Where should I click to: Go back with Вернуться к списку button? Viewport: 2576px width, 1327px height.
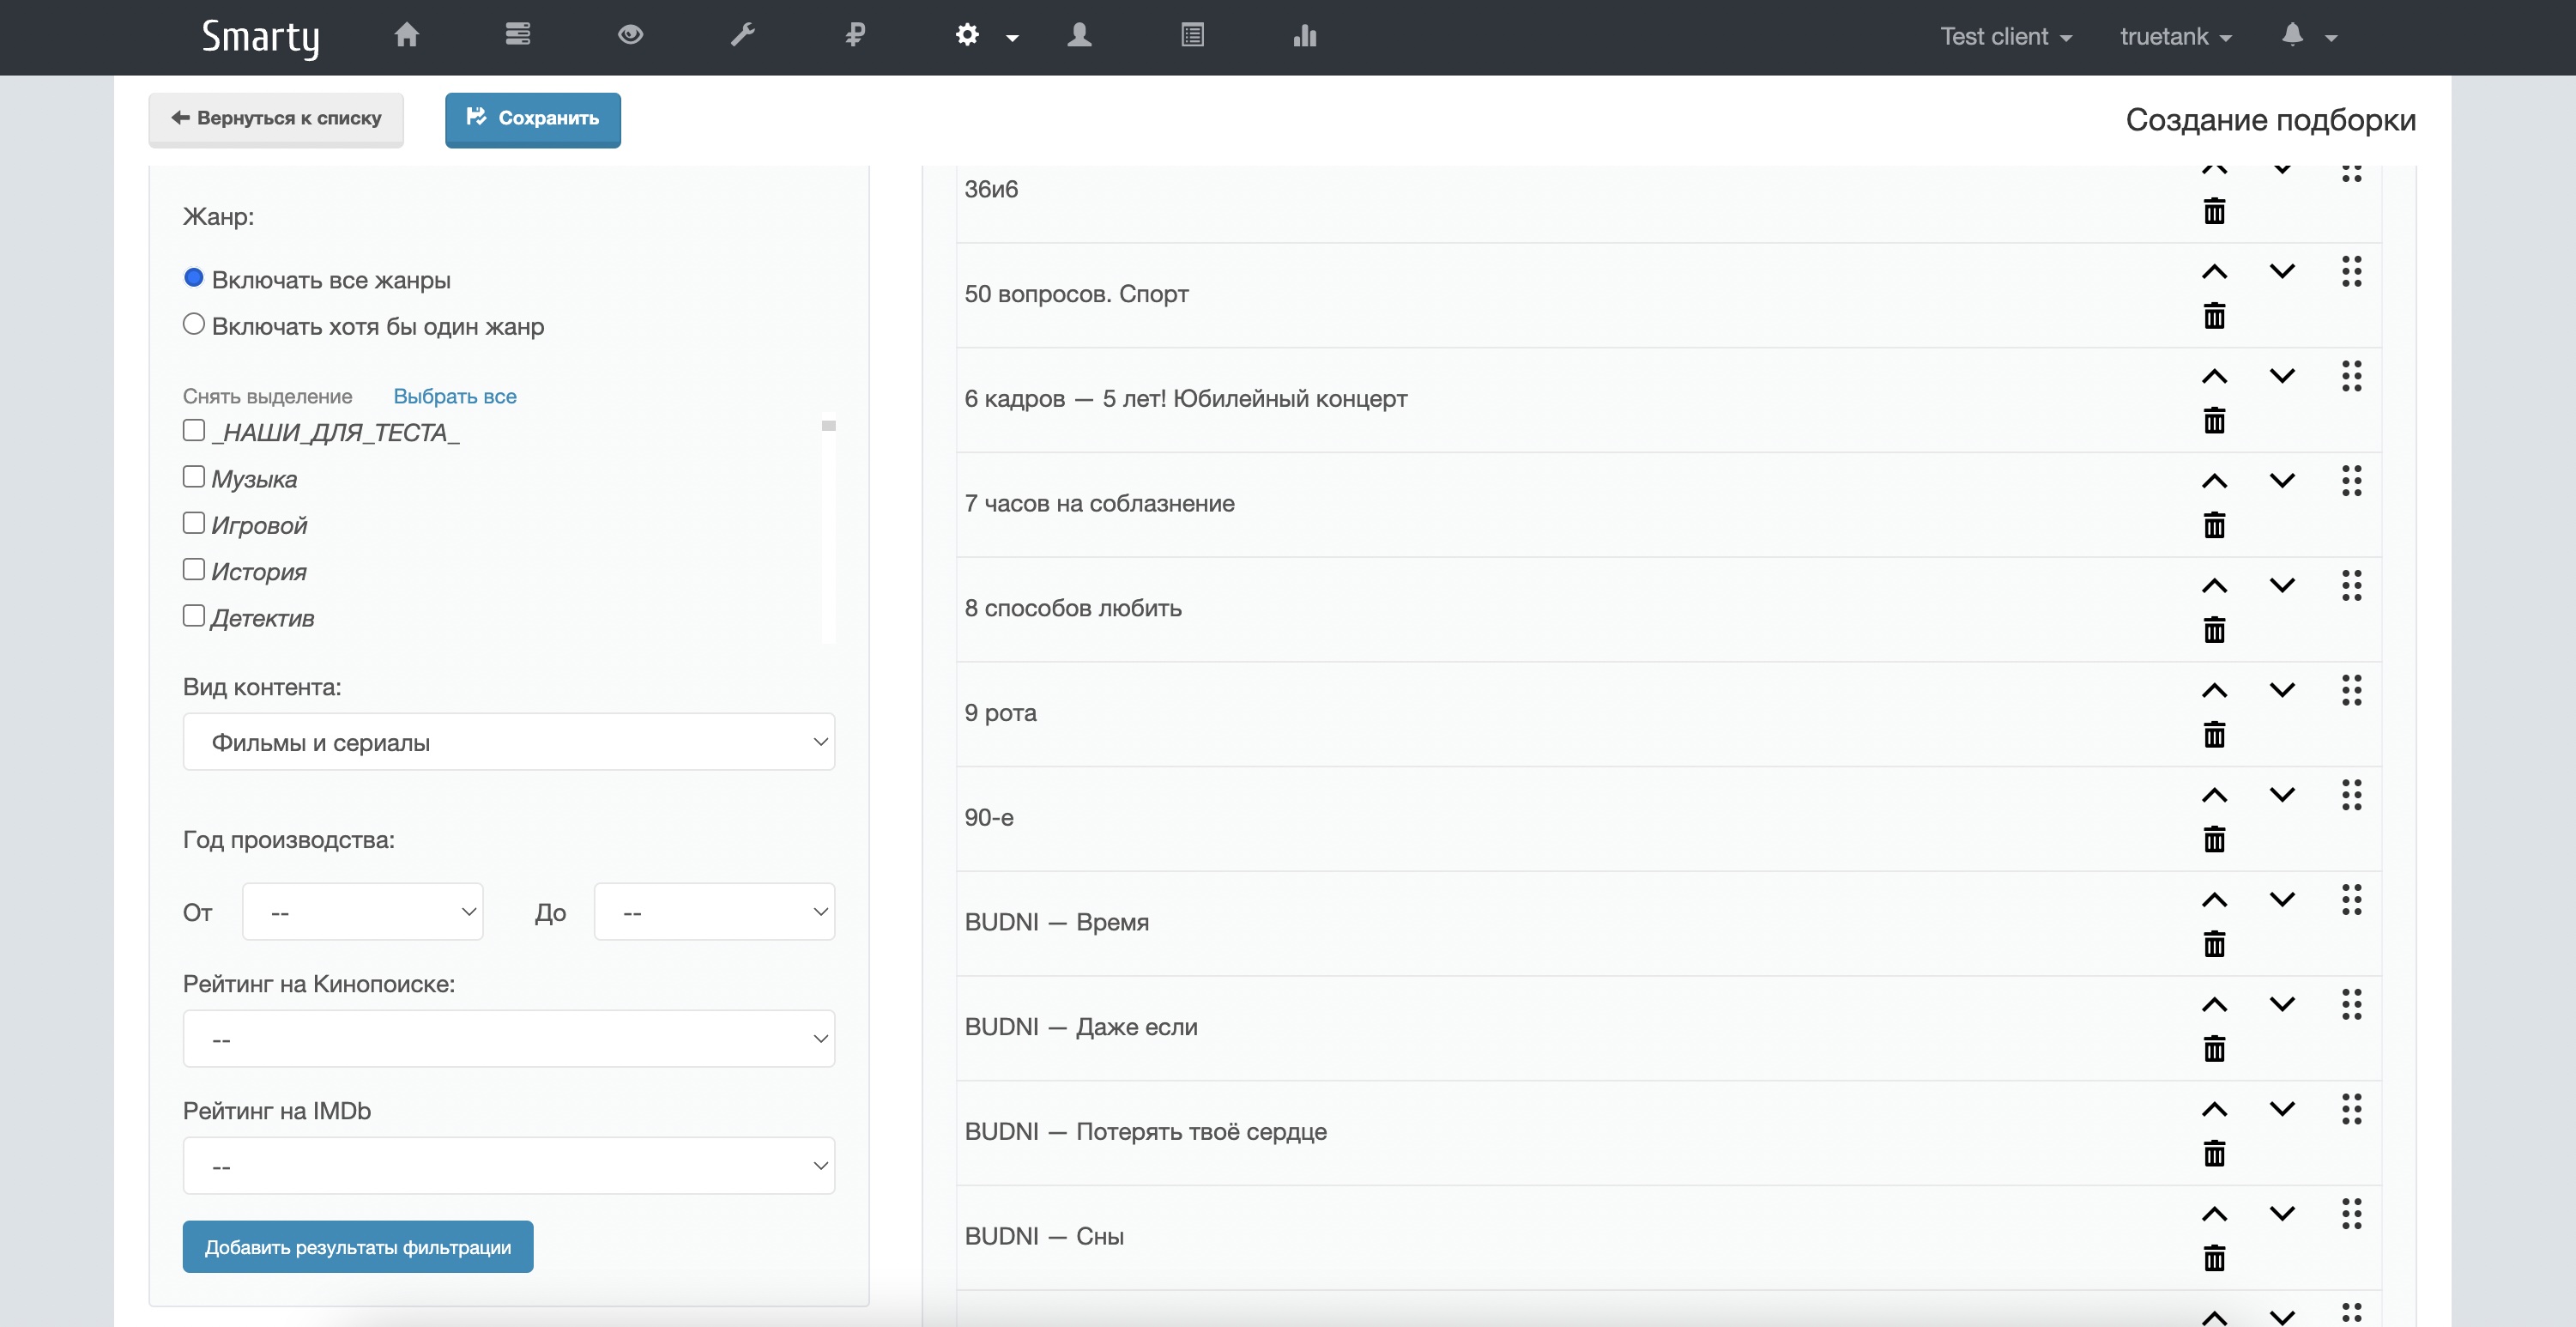[x=276, y=119]
